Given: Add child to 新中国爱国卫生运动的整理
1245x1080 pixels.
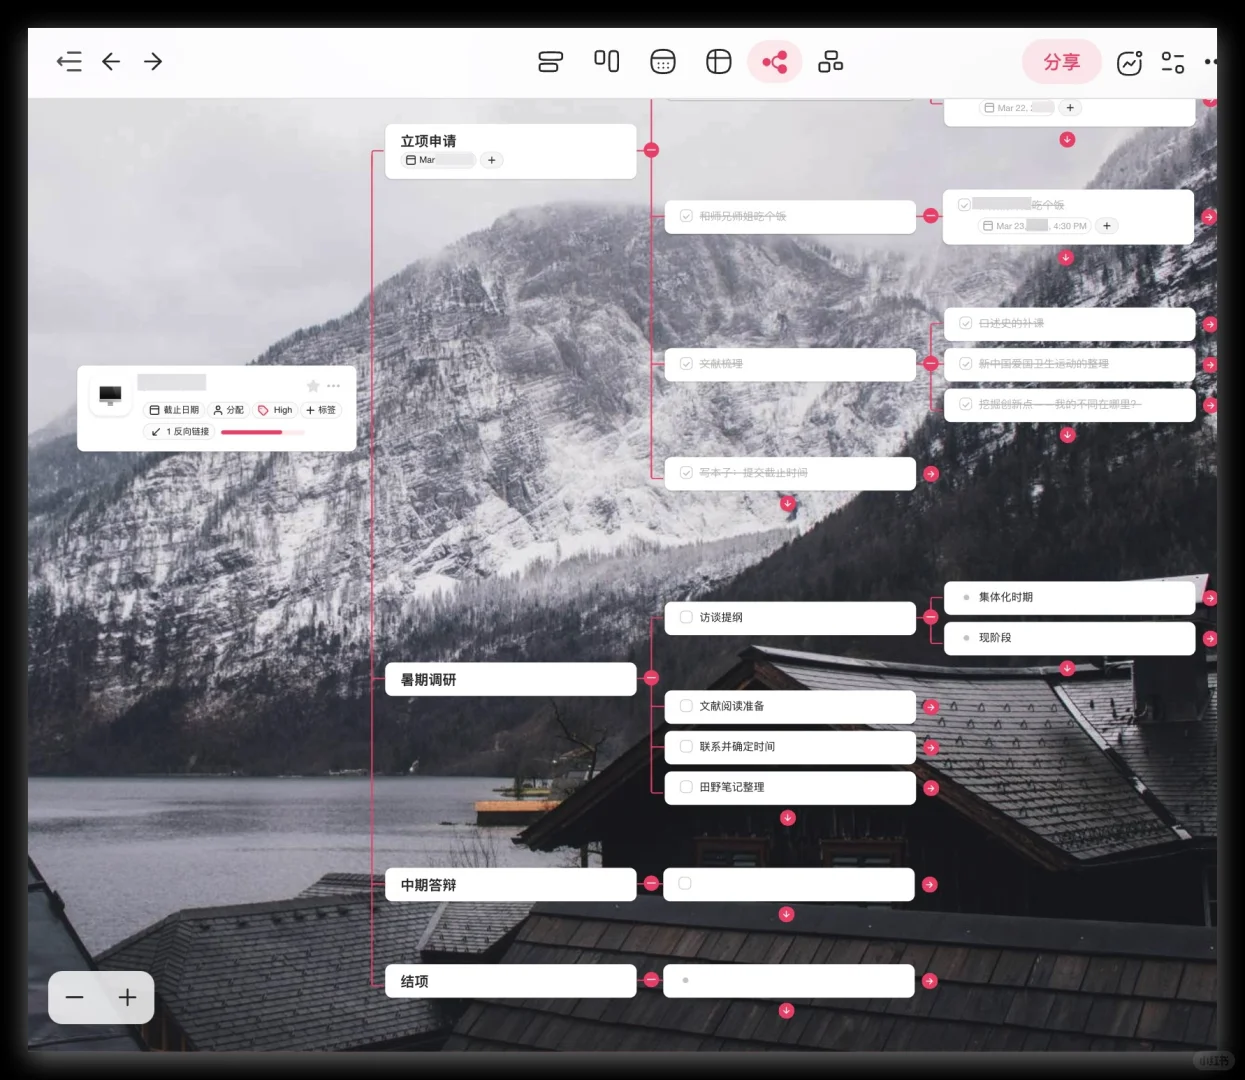Looking at the screenshot, I should (x=1210, y=365).
